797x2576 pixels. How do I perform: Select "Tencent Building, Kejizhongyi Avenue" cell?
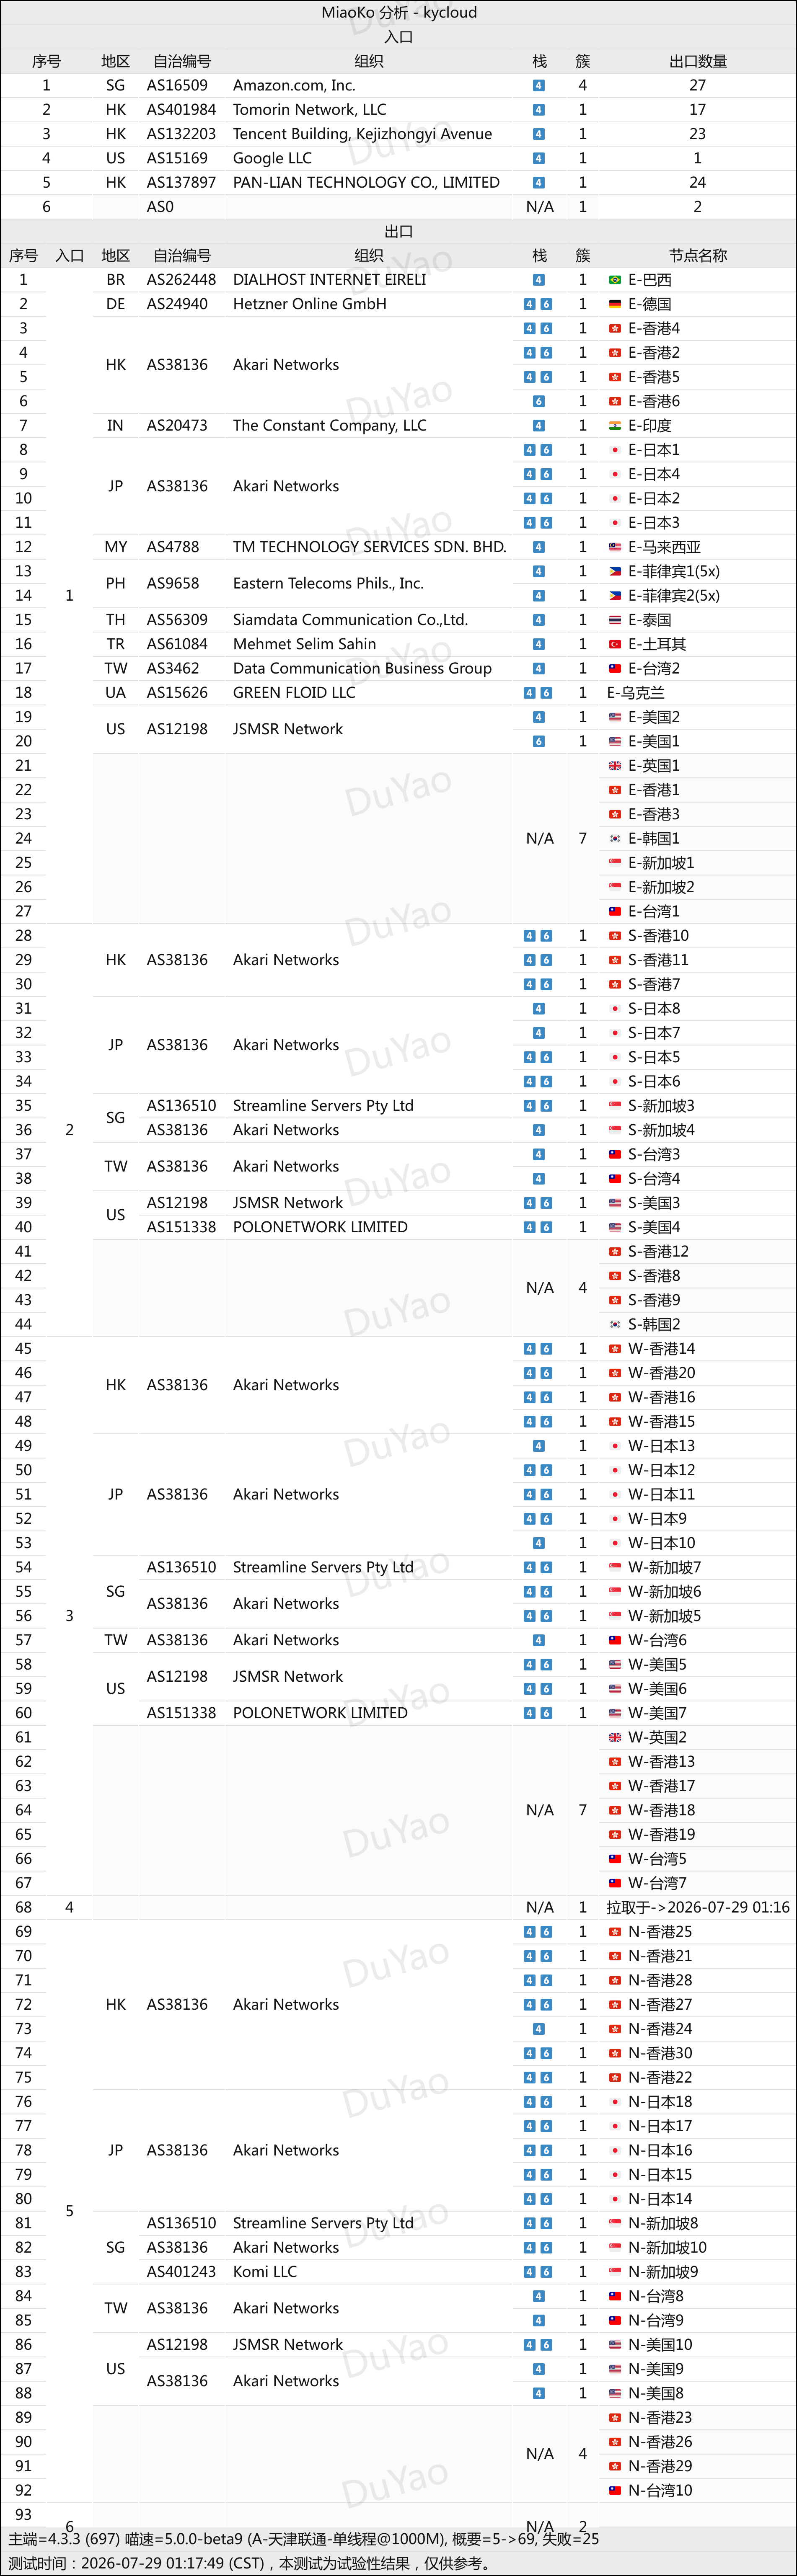[x=362, y=134]
